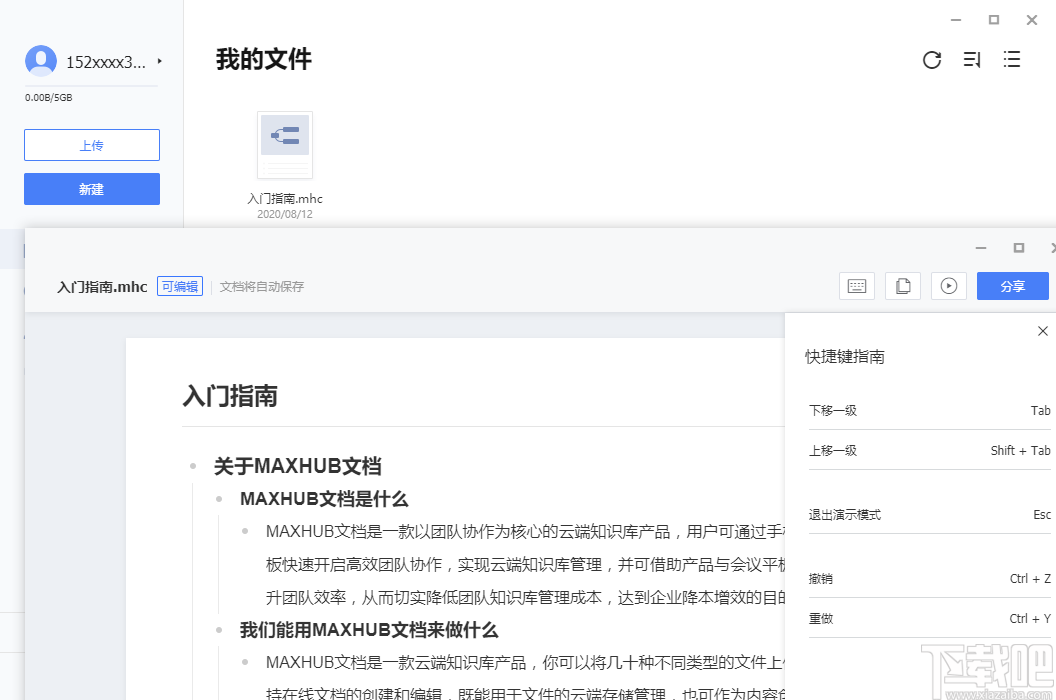The width and height of the screenshot is (1056, 700).
Task: Close the 快捷键指南 panel
Action: point(1043,330)
